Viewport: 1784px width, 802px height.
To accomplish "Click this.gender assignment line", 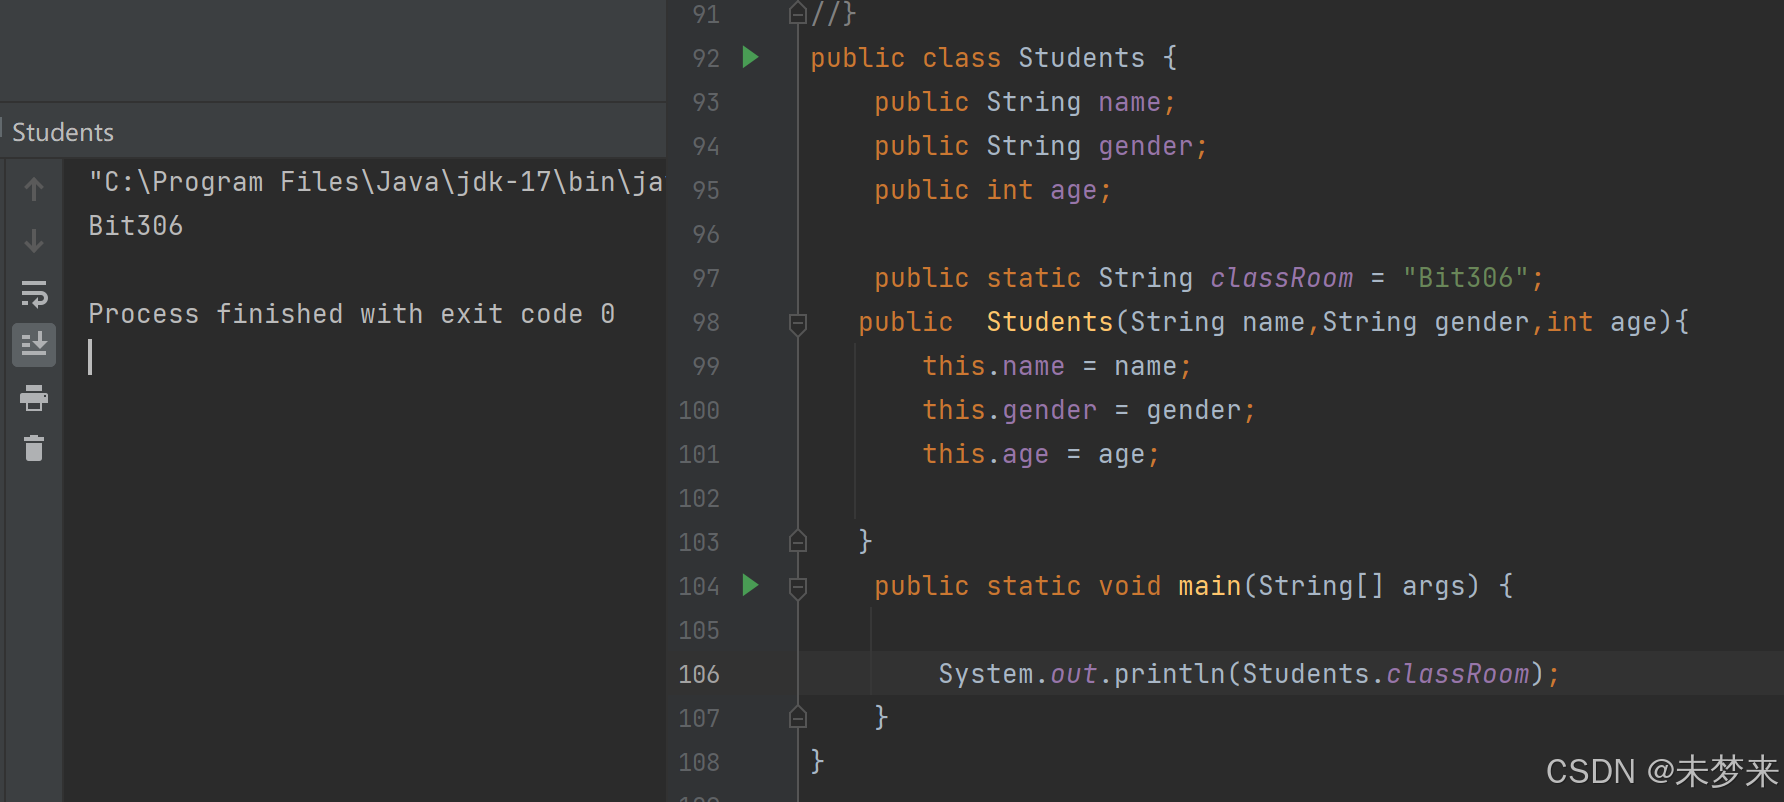I will [x=1089, y=410].
